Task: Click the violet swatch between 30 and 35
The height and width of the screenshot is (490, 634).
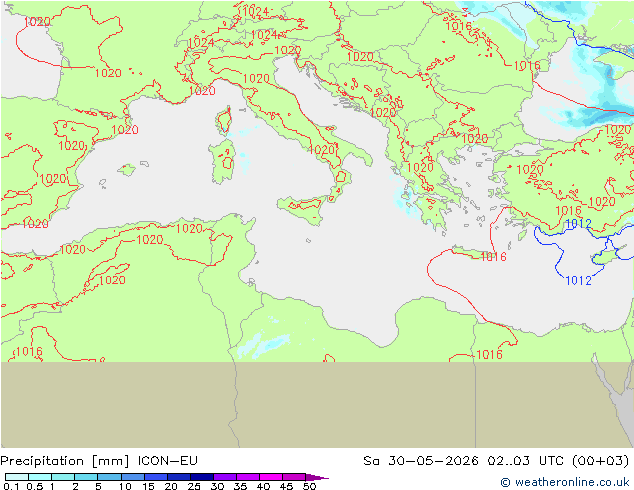Action: pyautogui.click(x=225, y=477)
